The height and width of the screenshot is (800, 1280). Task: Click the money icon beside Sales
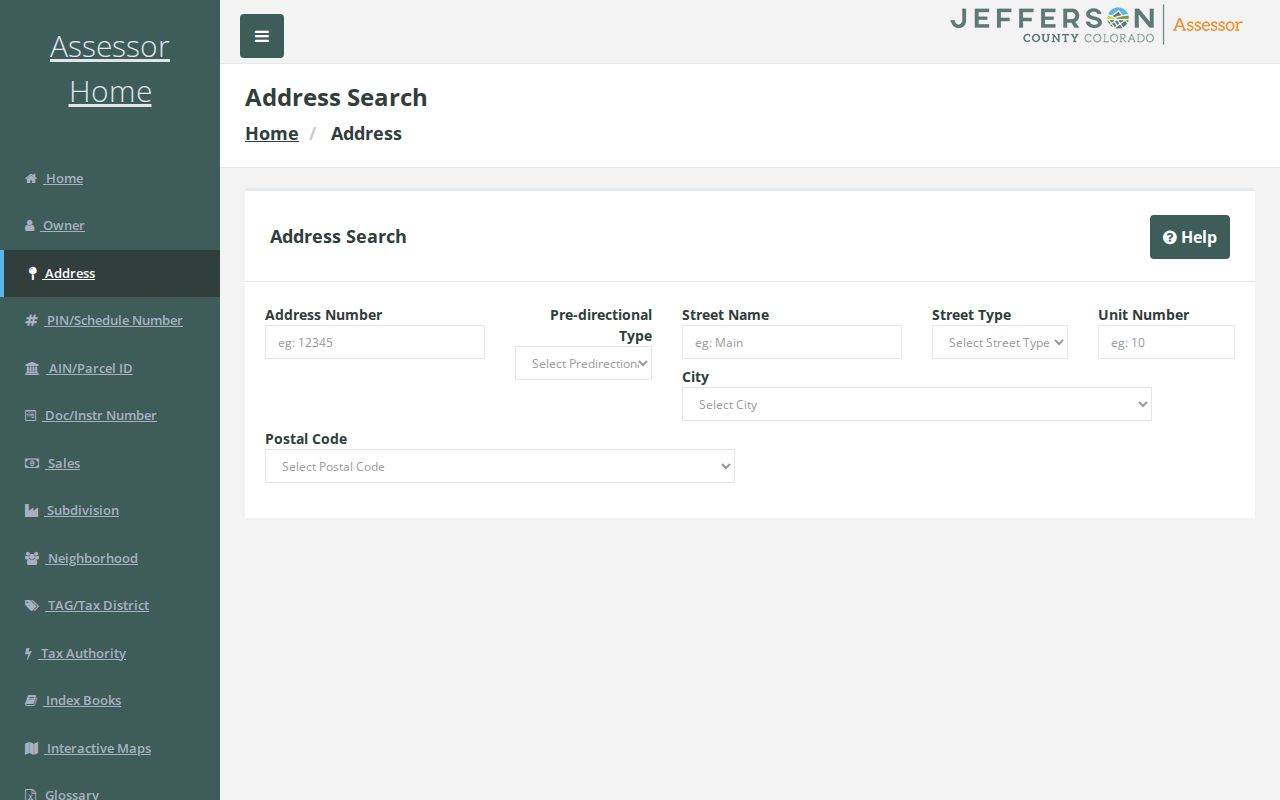[x=32, y=463]
